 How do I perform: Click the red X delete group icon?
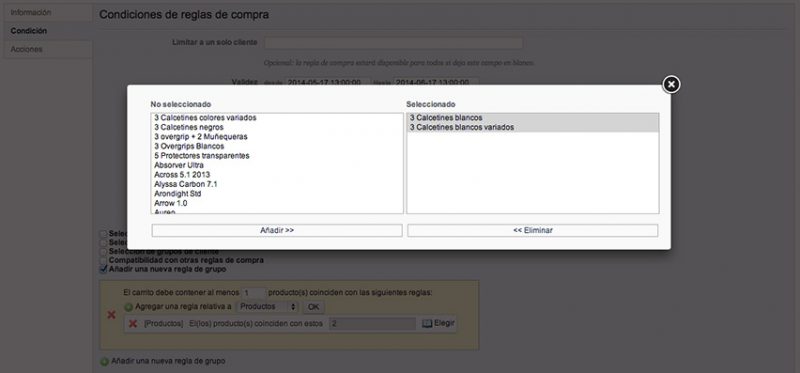tap(111, 315)
